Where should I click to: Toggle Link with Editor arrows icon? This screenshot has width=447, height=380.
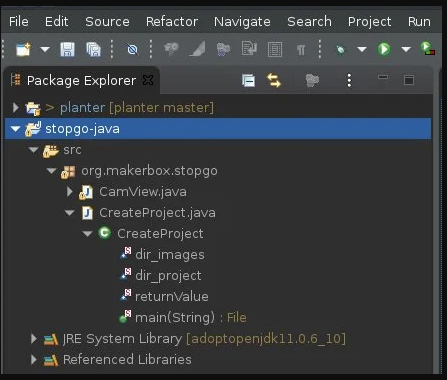pyautogui.click(x=274, y=80)
